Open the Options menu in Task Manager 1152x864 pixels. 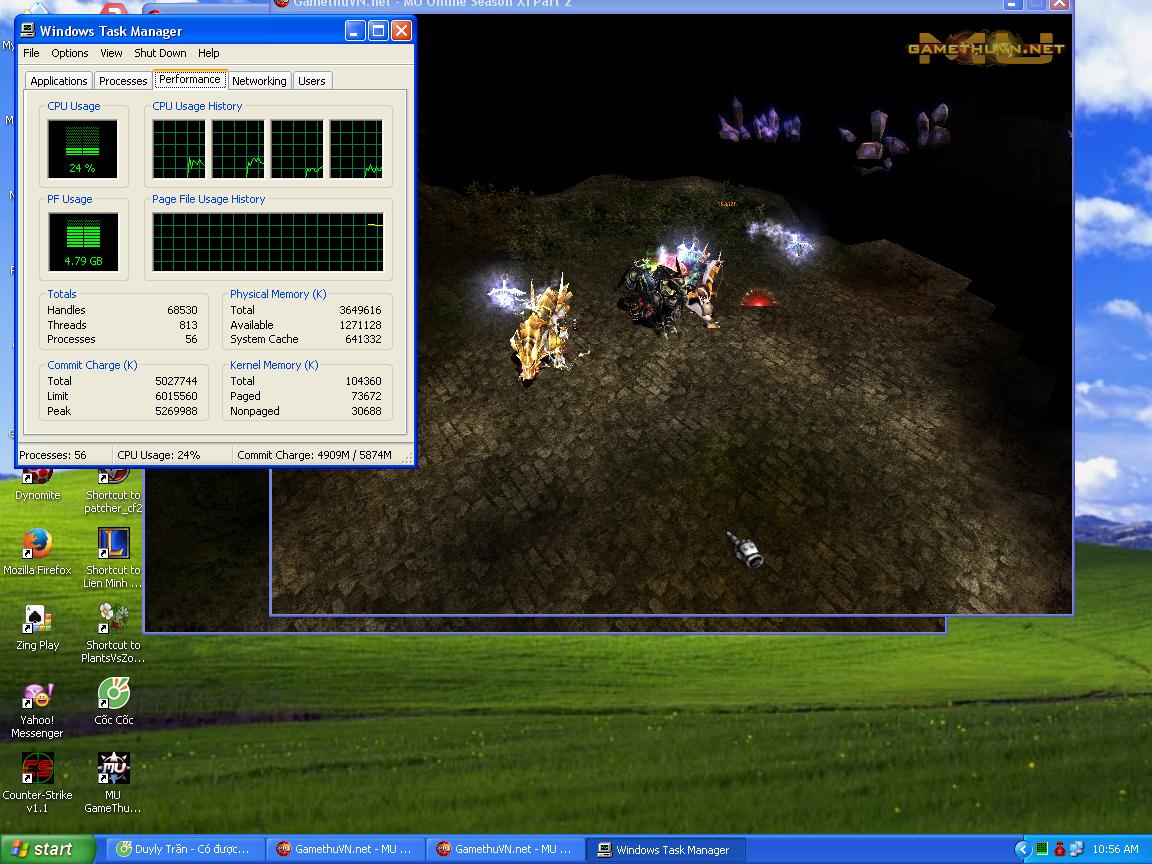tap(70, 53)
